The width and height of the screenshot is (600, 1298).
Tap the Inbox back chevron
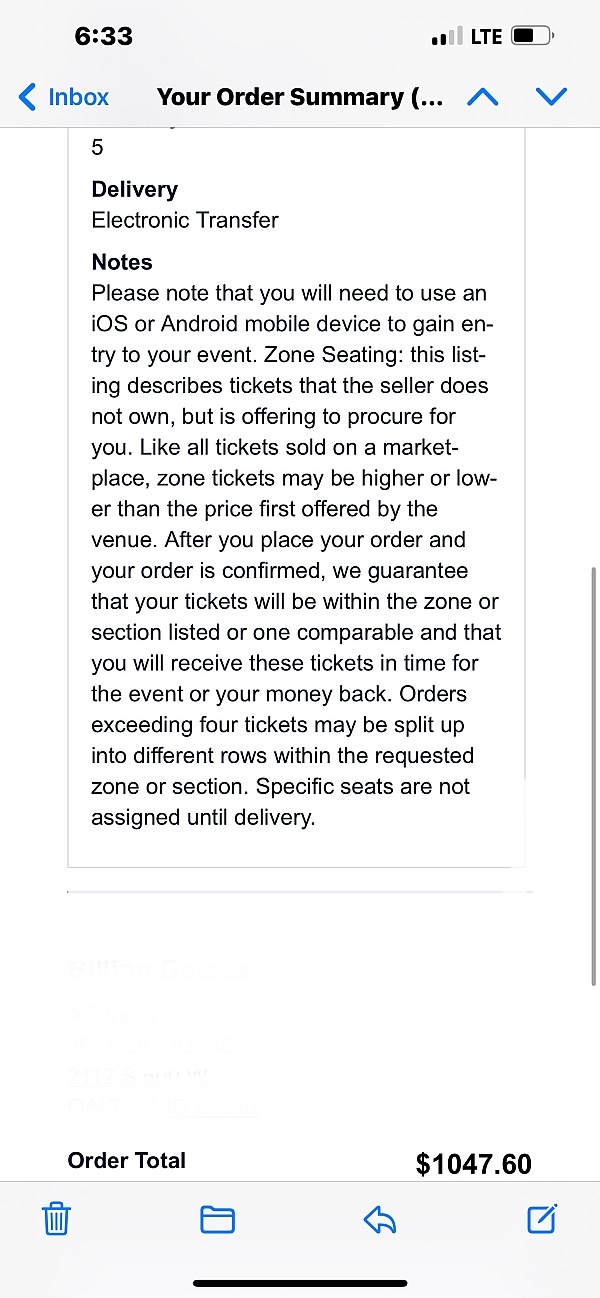pyautogui.click(x=27, y=97)
